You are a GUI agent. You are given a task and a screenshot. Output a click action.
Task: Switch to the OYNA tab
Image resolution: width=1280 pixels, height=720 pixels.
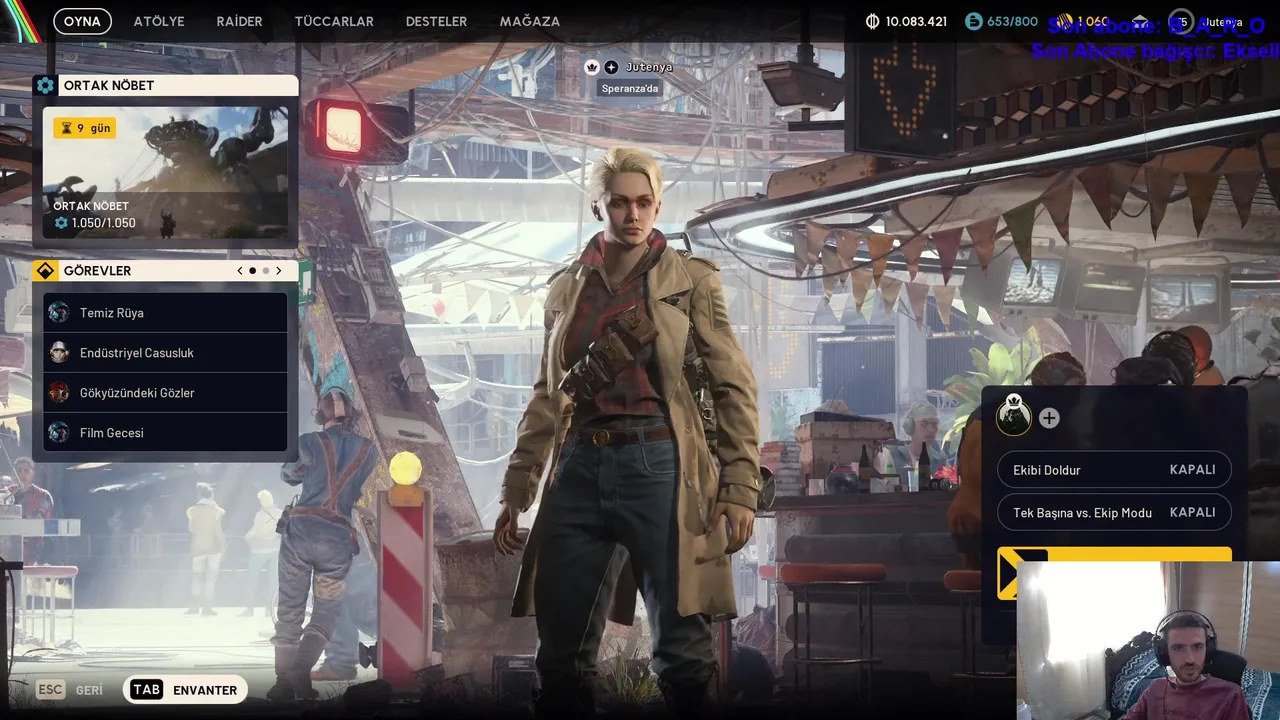[82, 21]
